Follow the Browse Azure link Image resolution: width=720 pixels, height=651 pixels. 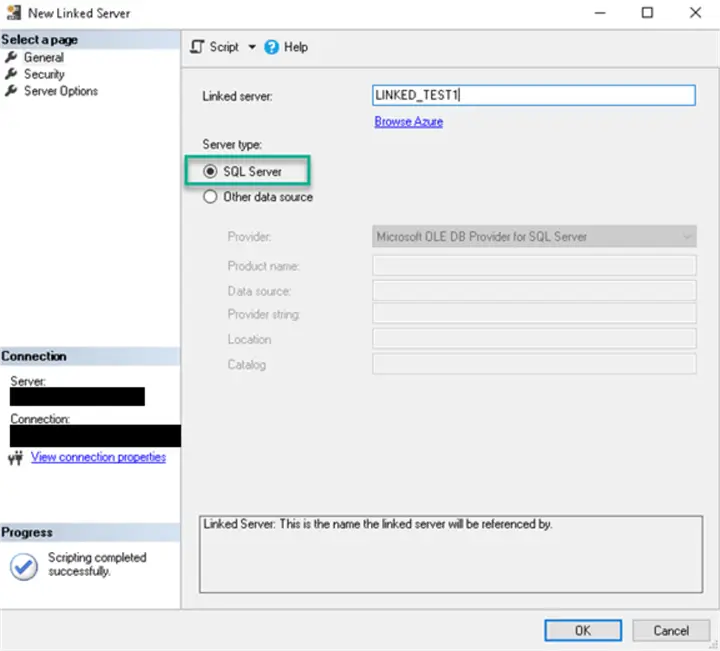click(408, 121)
